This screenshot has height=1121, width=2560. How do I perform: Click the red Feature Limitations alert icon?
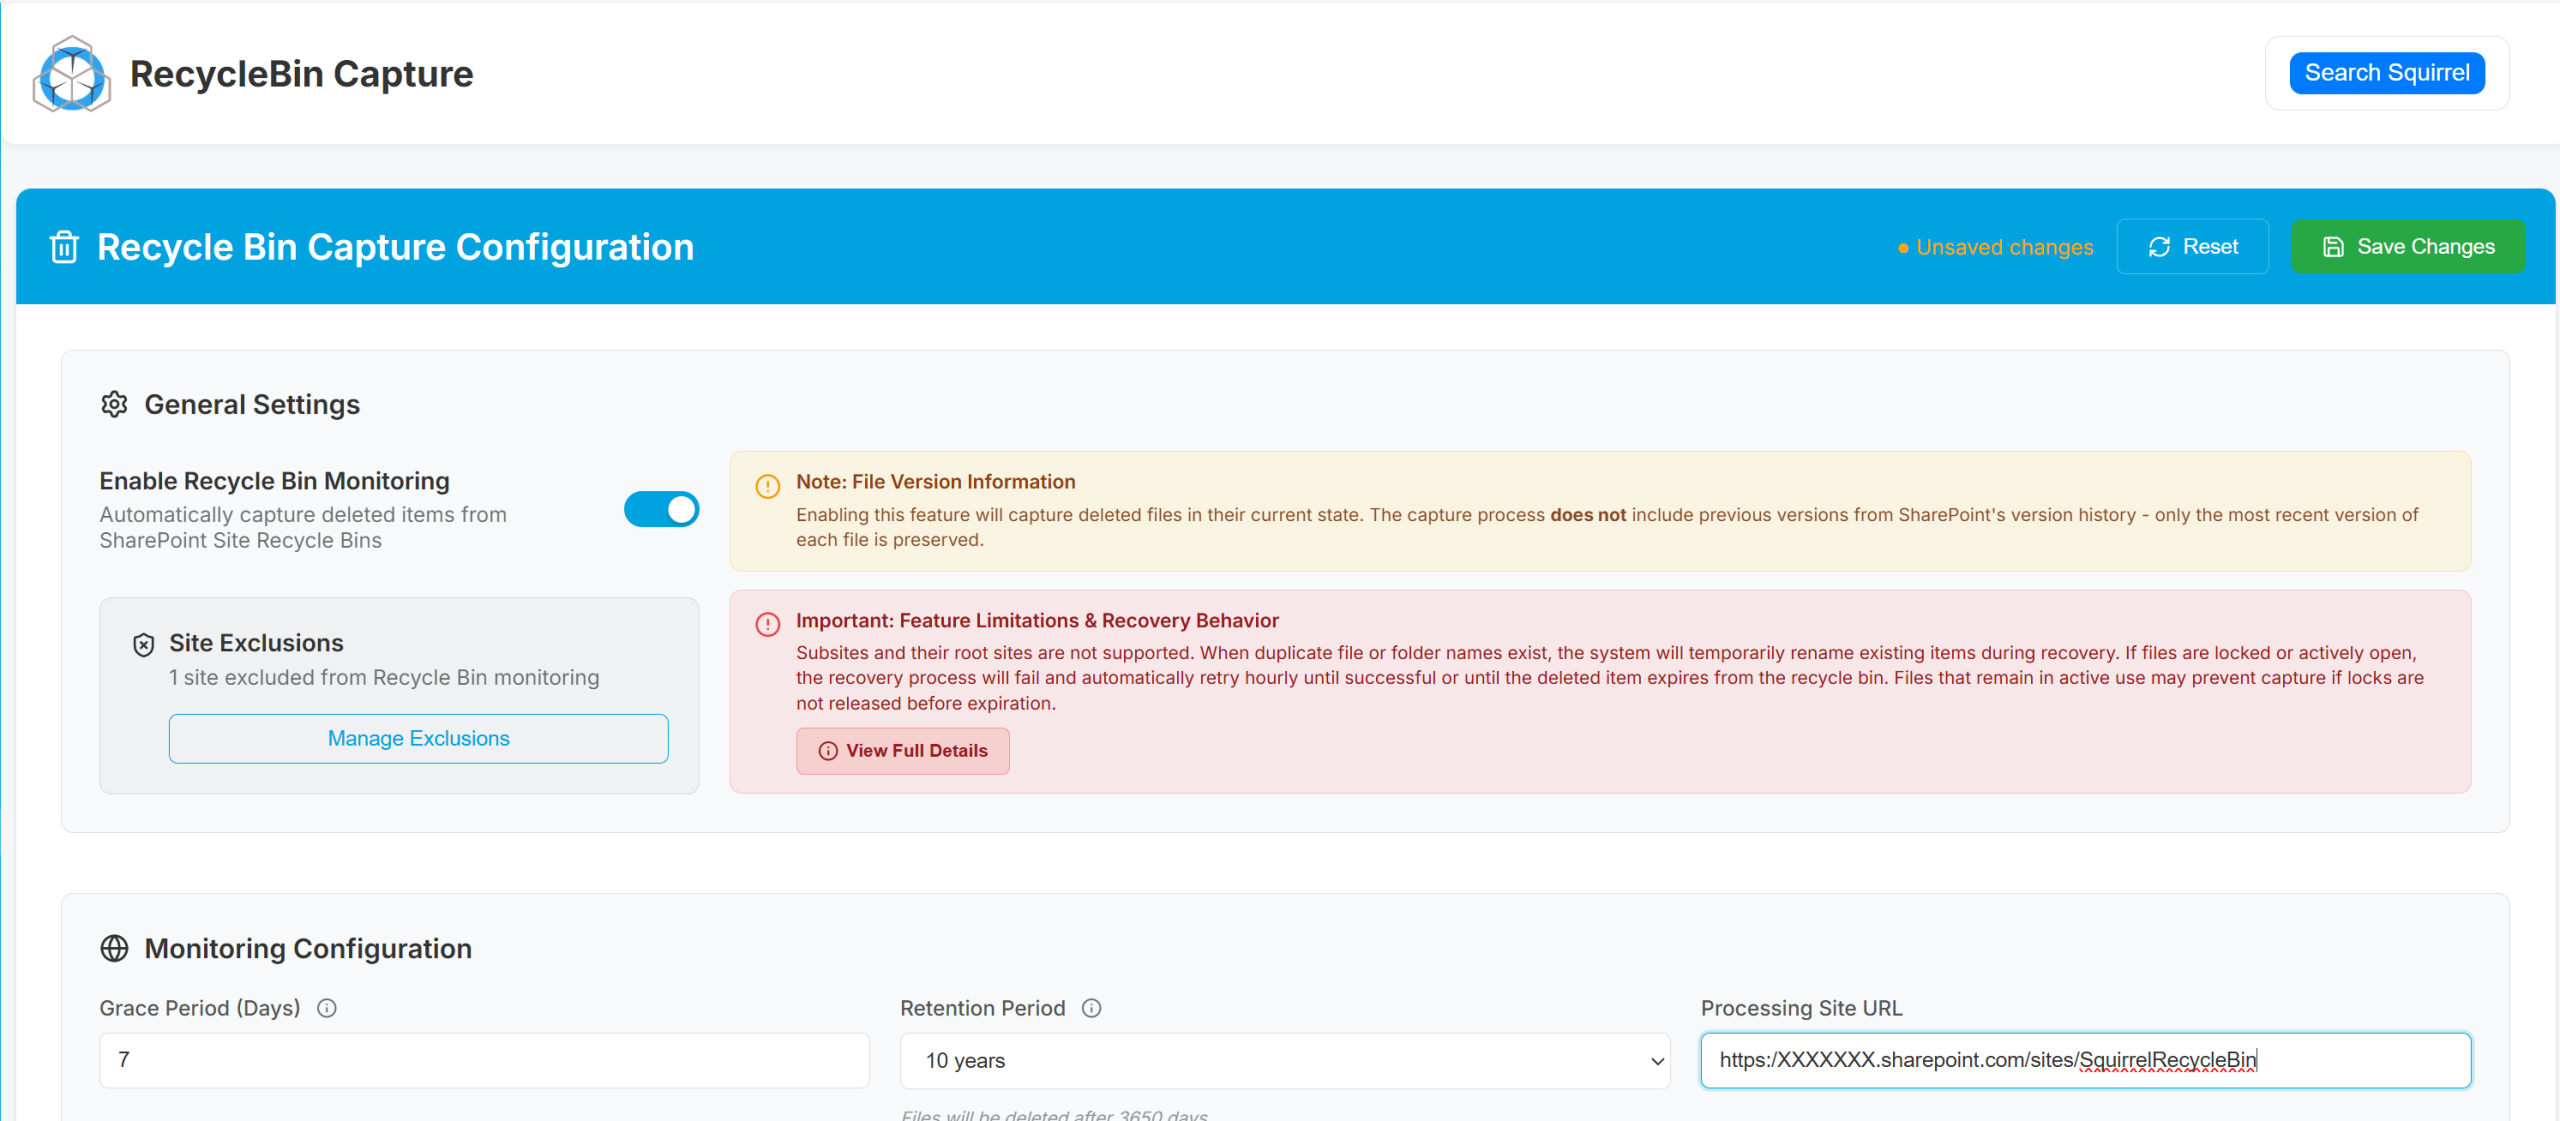768,625
